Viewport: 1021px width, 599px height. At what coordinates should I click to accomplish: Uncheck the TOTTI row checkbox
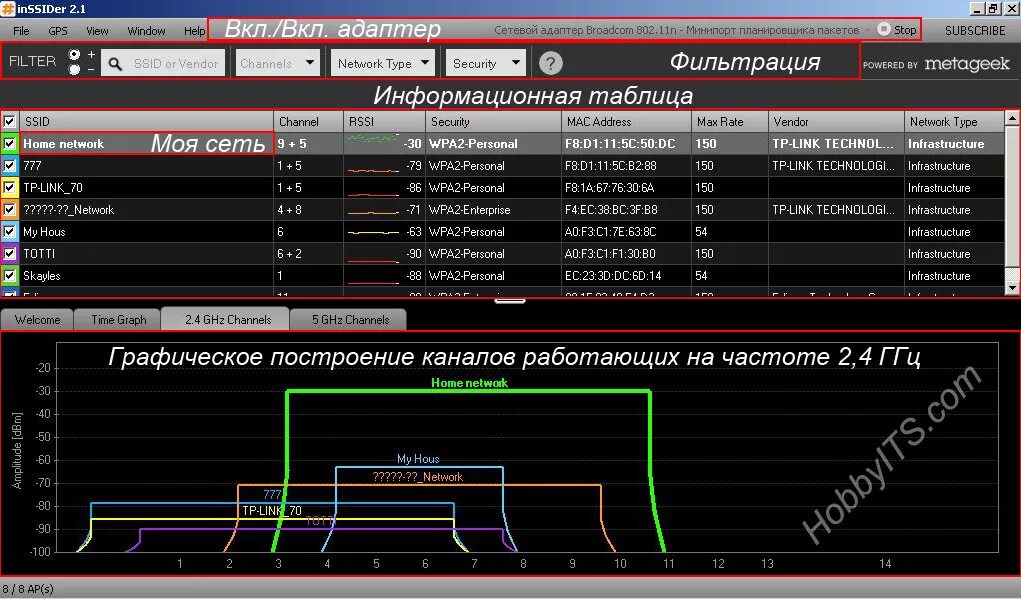[x=9, y=254]
